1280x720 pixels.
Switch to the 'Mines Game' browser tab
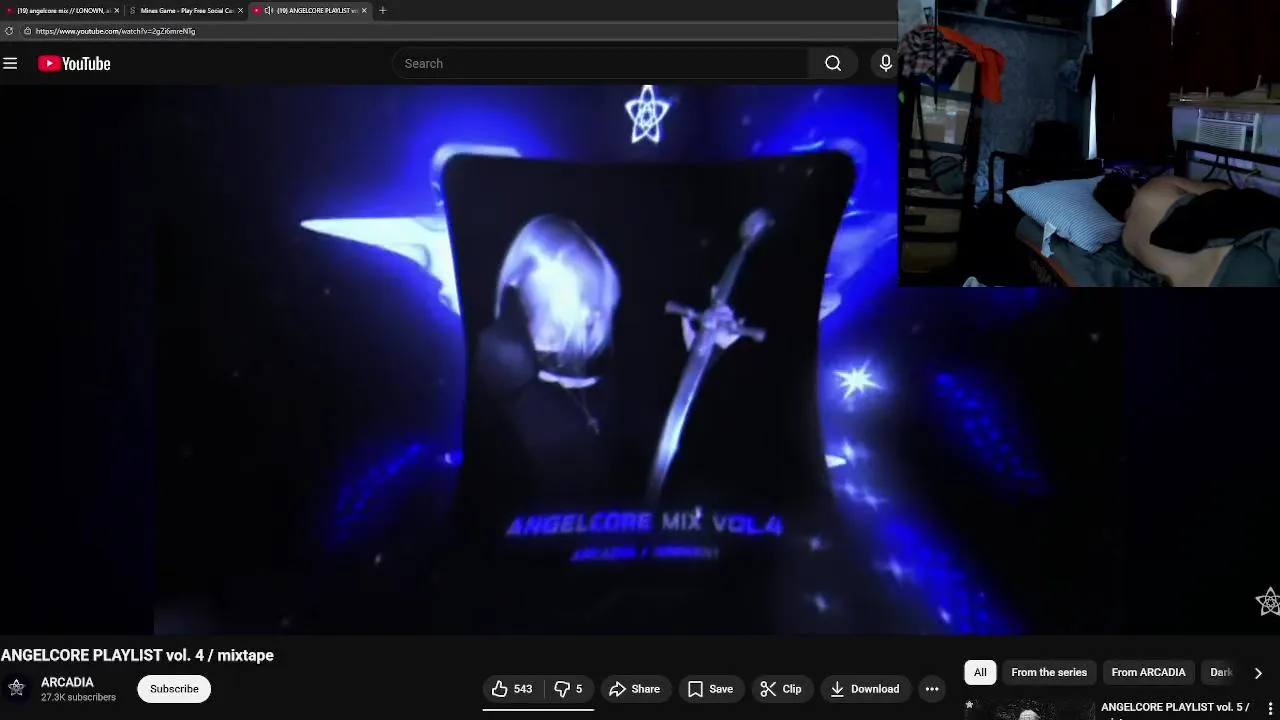(186, 10)
